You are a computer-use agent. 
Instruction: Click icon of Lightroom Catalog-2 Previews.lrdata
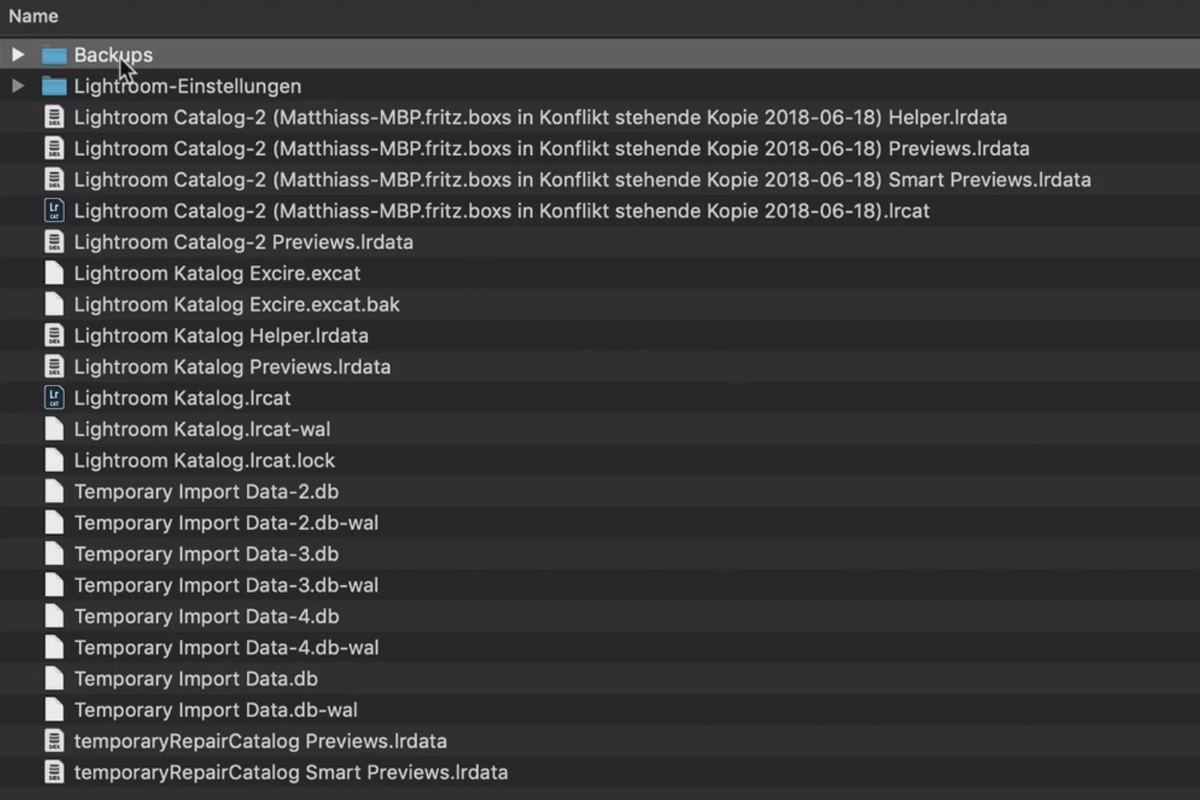54,242
